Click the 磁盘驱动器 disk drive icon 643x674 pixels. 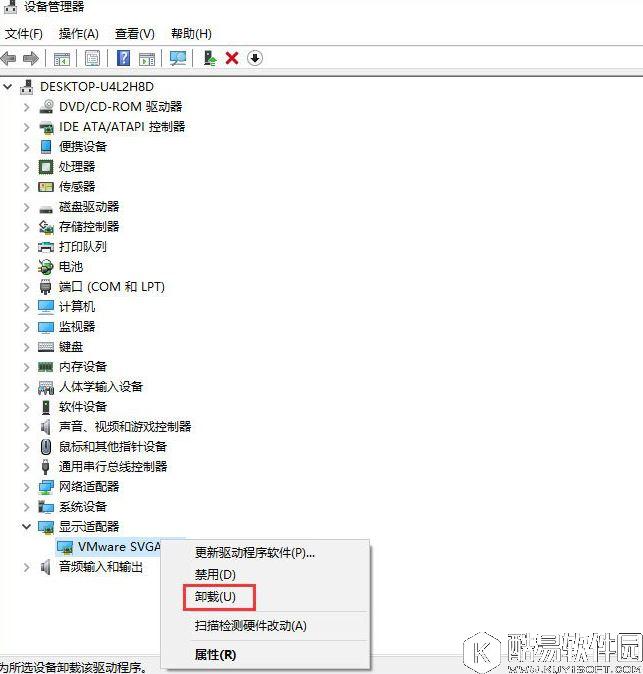[x=46, y=209]
